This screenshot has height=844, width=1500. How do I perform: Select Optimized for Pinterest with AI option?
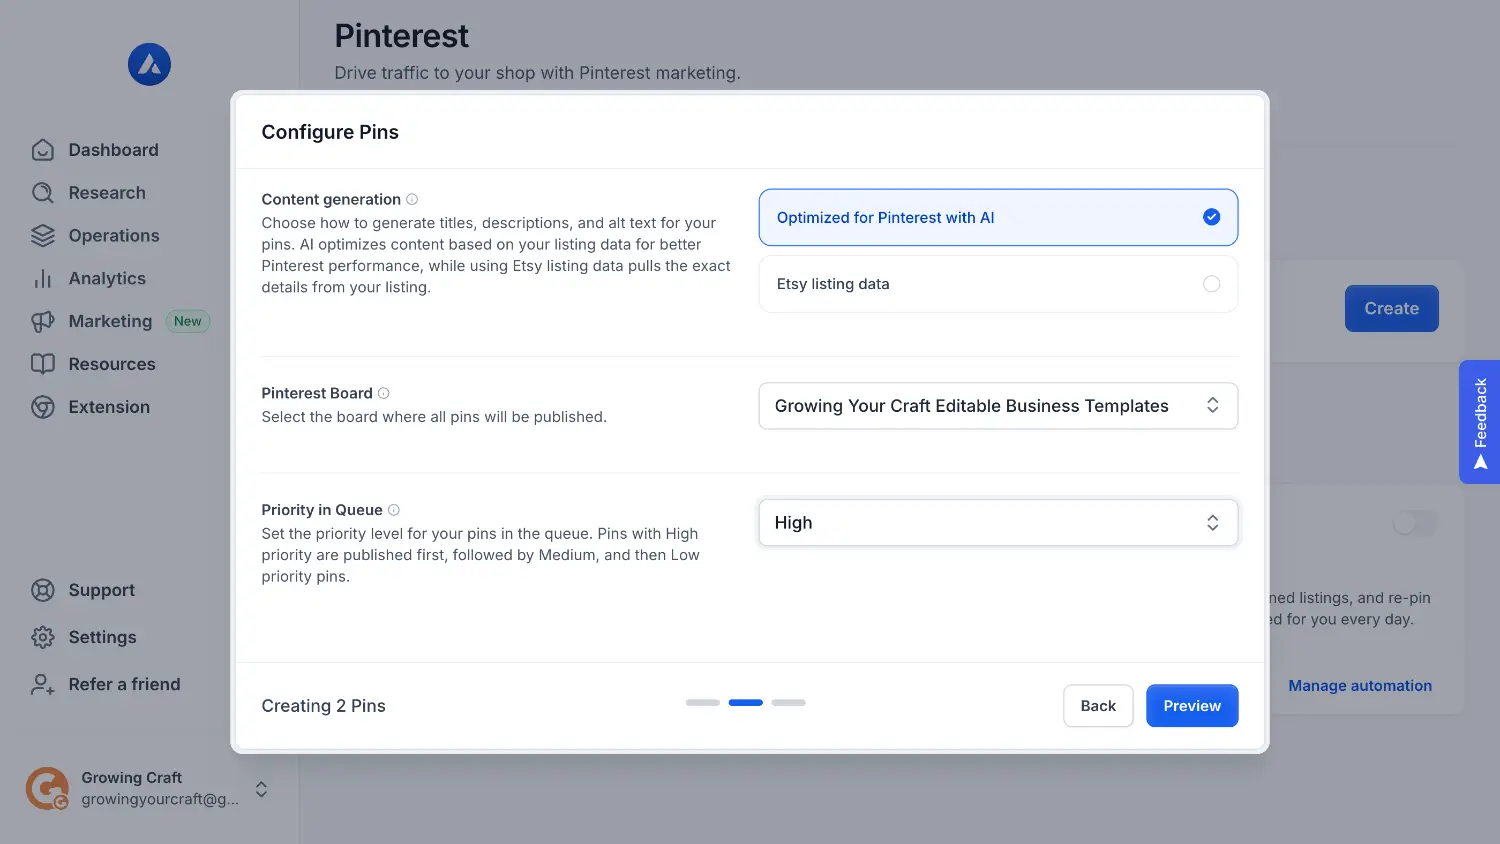(x=998, y=217)
